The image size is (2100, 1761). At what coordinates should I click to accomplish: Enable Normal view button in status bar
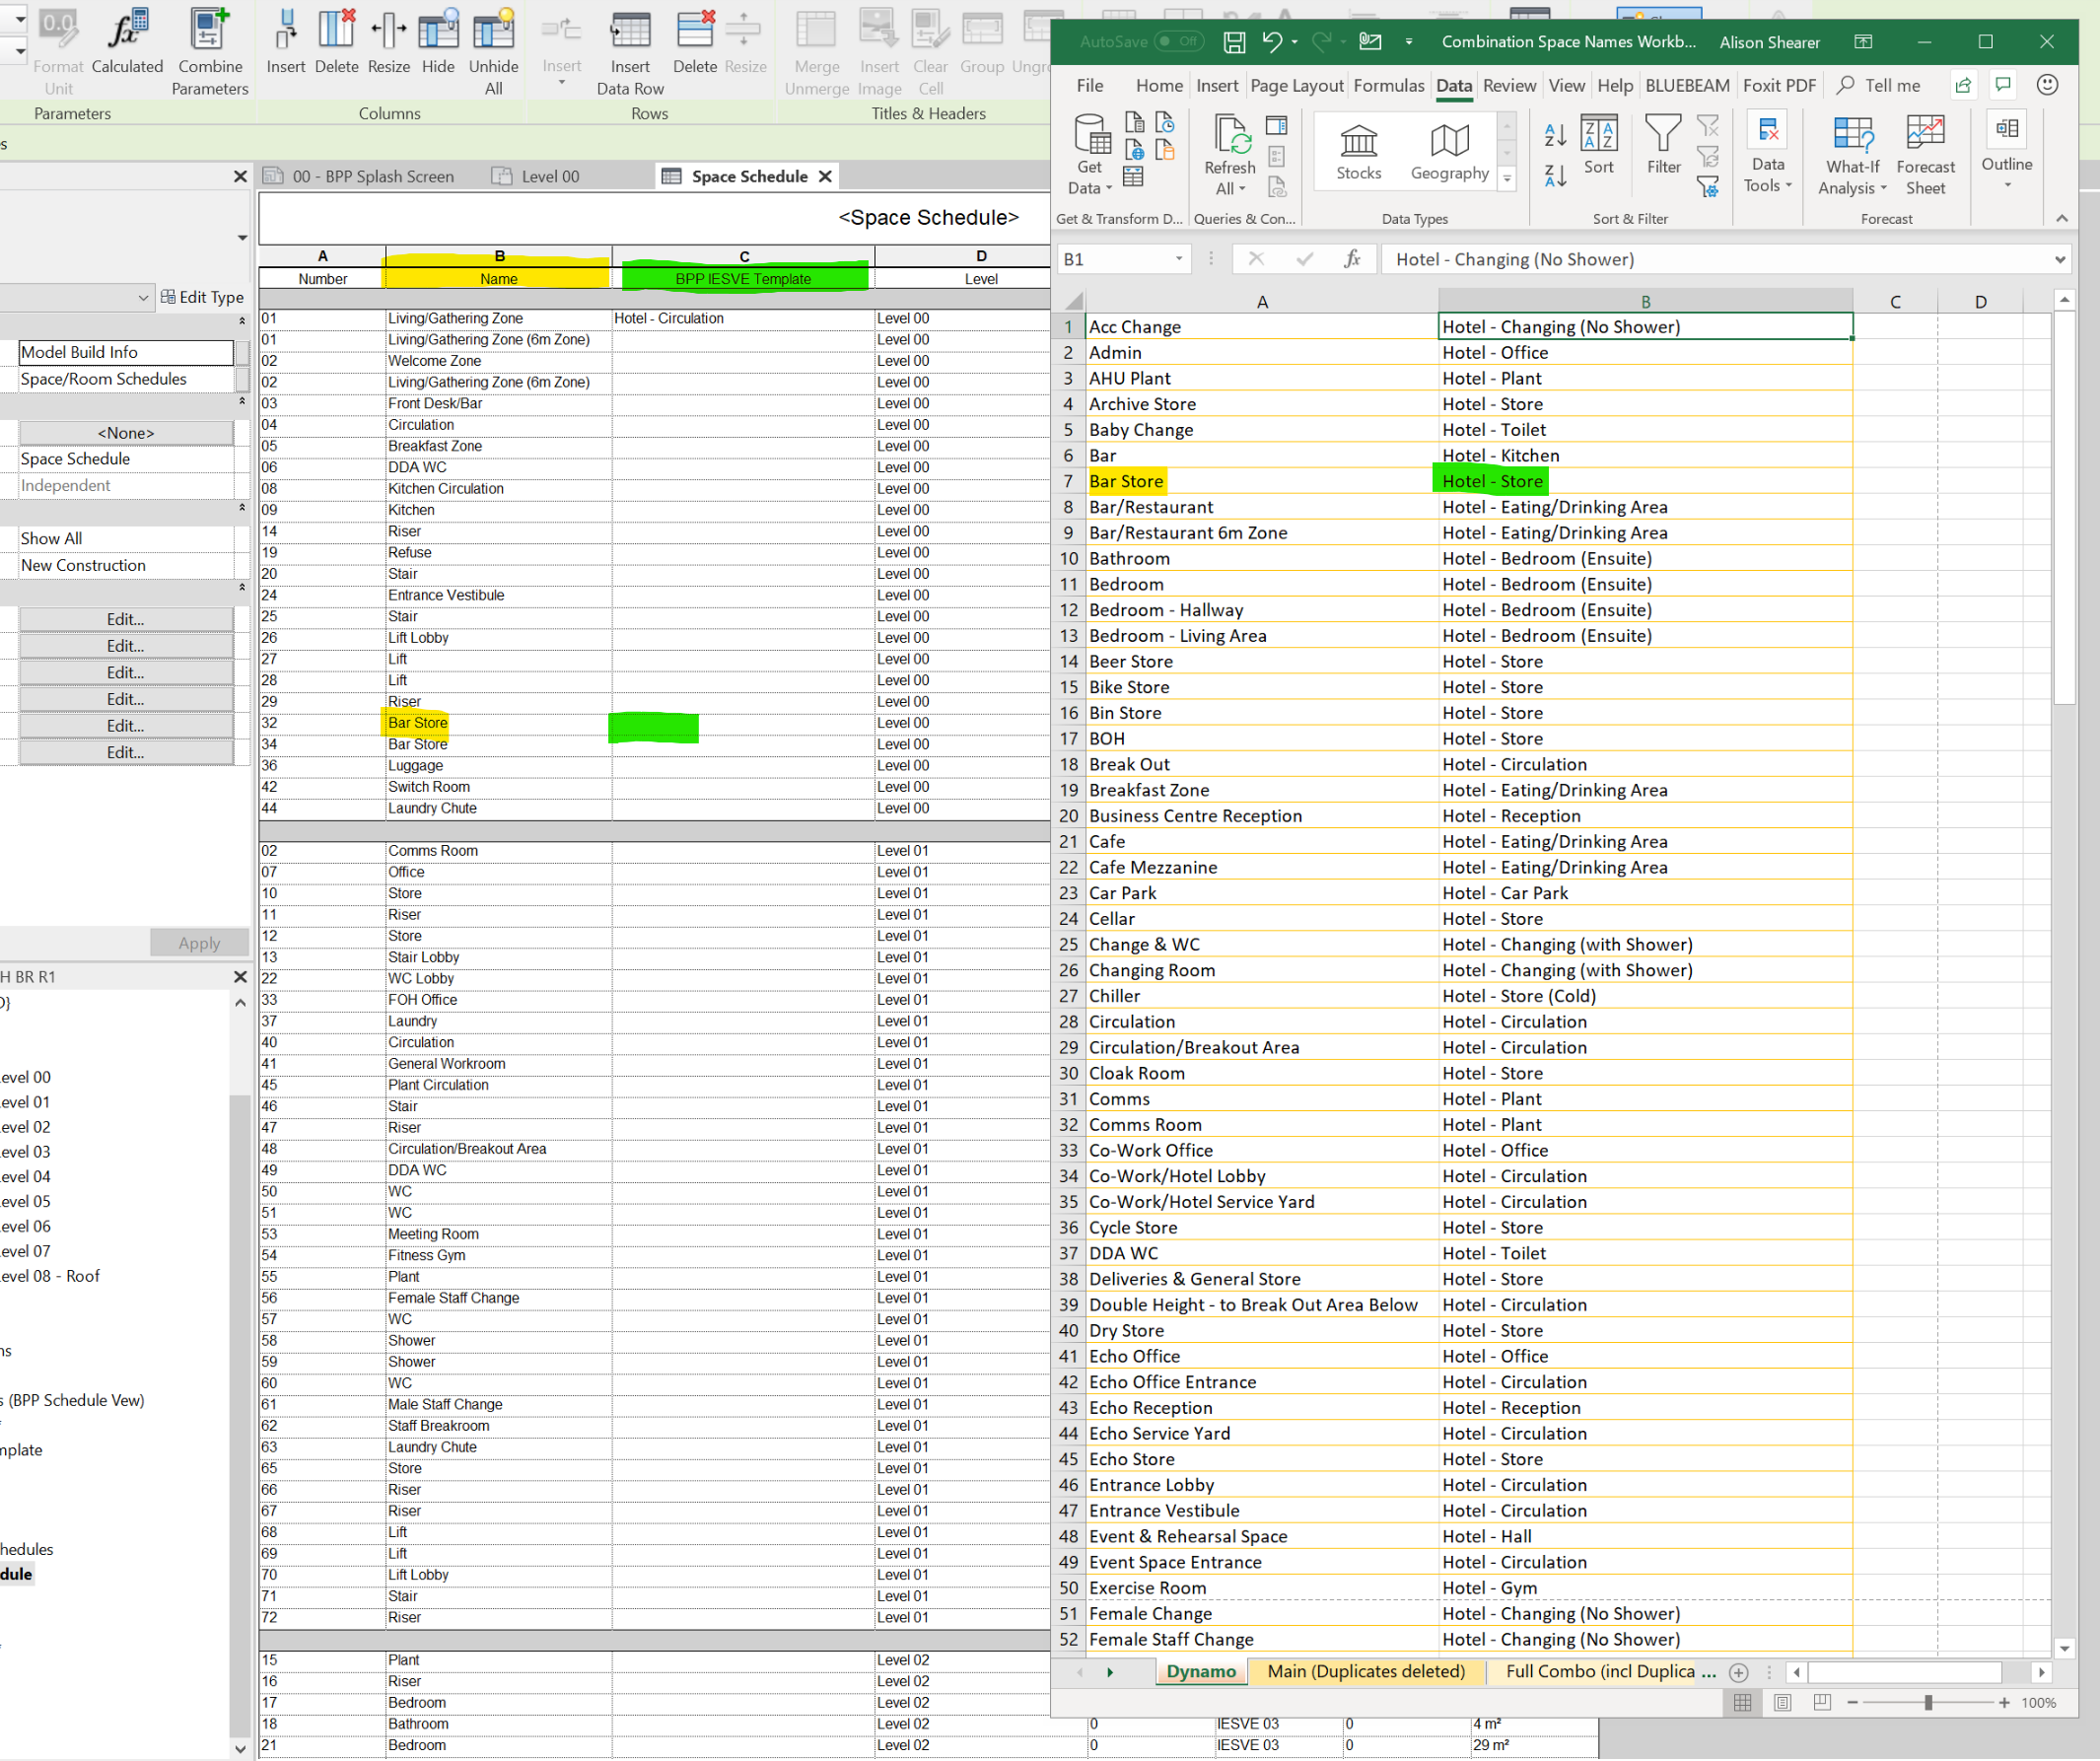point(1742,1702)
